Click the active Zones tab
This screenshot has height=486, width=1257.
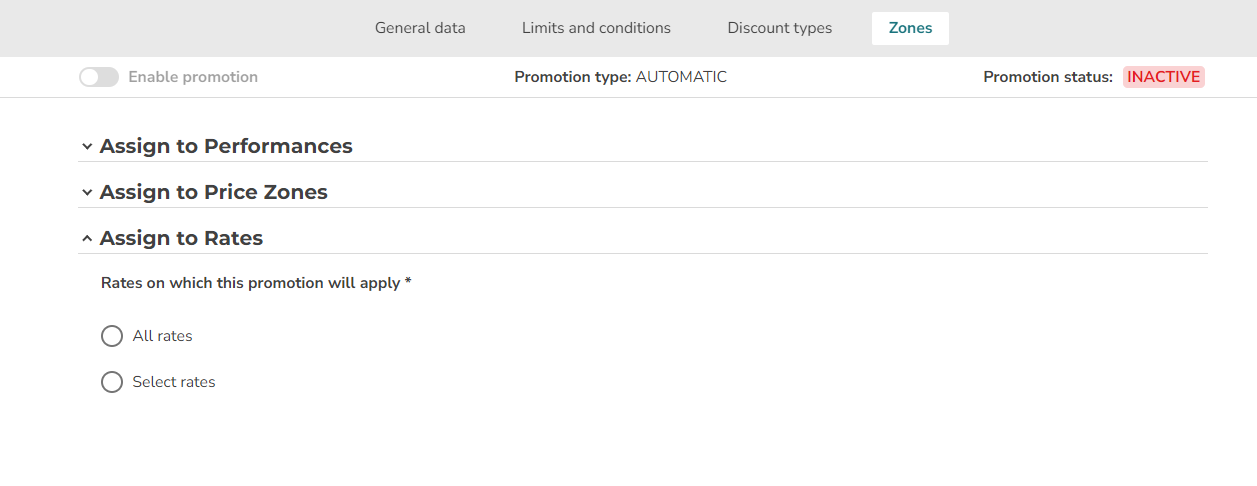click(910, 28)
